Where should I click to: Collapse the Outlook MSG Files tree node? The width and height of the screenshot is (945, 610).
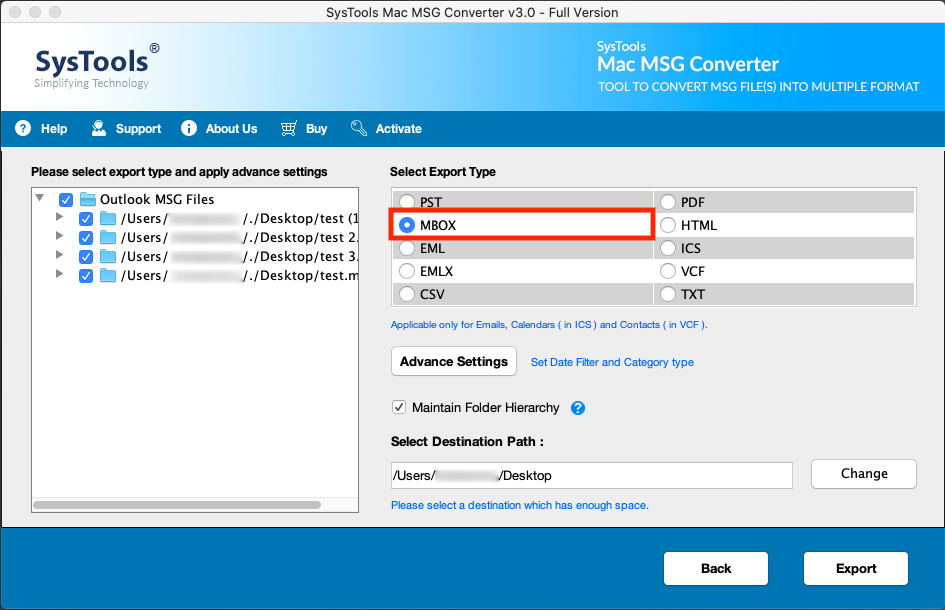[40, 197]
